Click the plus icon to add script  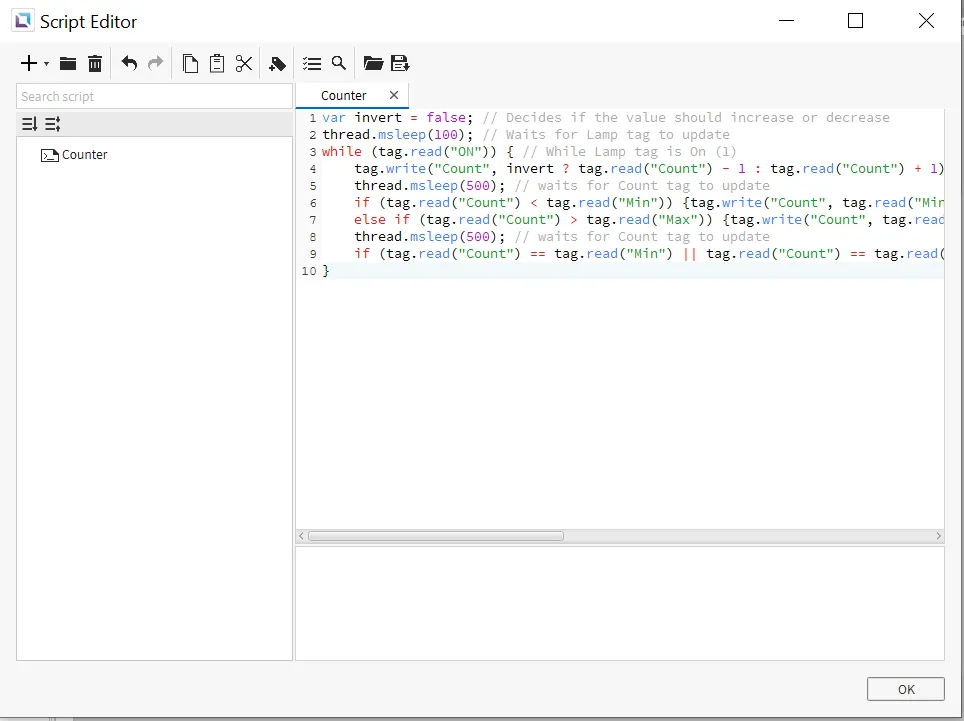tap(29, 64)
